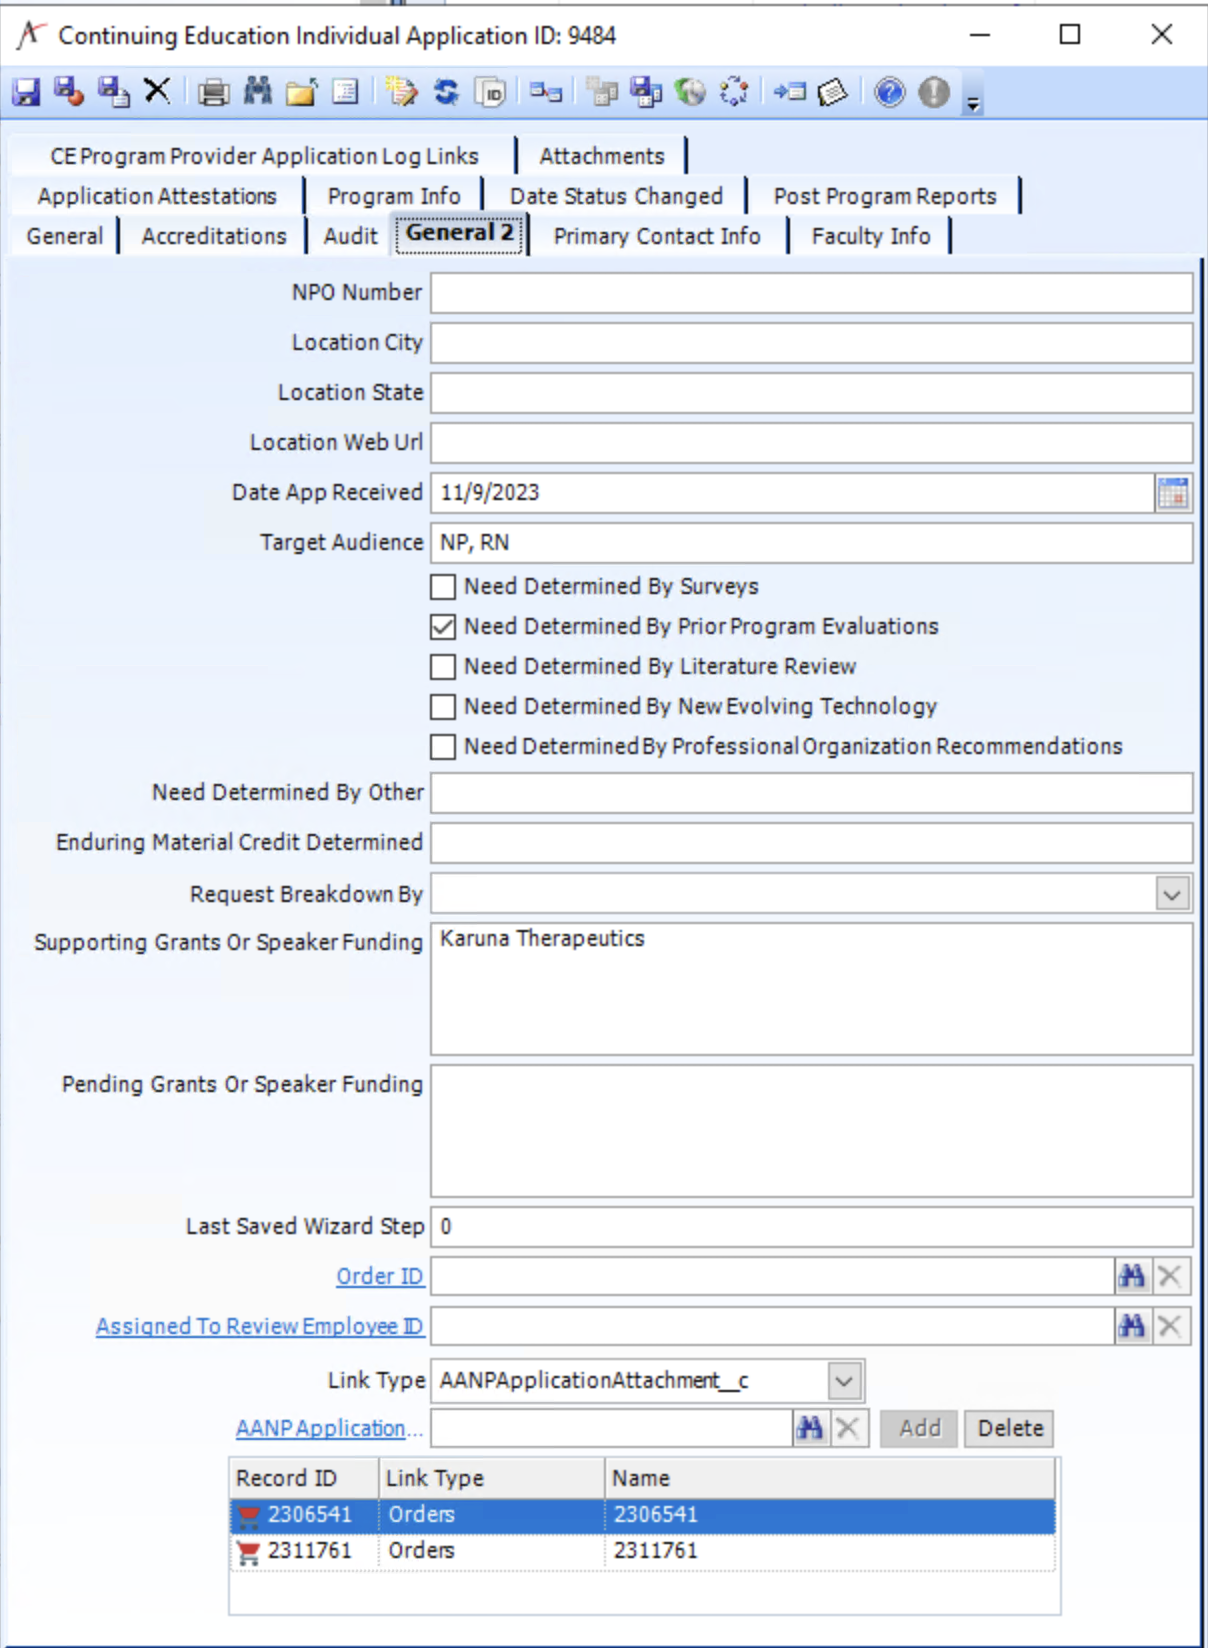This screenshot has width=1208, height=1648.
Task: Click the binoculars Find icon in toolbar
Action: (258, 91)
